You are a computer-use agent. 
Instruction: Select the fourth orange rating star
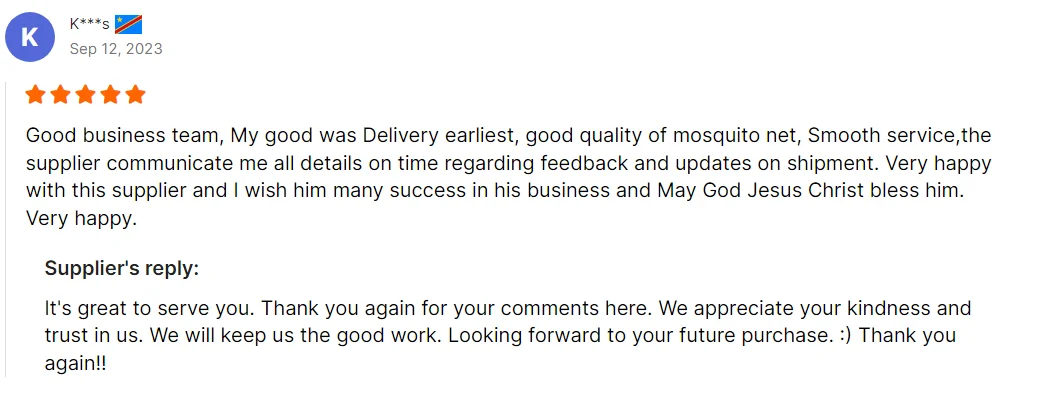click(110, 95)
